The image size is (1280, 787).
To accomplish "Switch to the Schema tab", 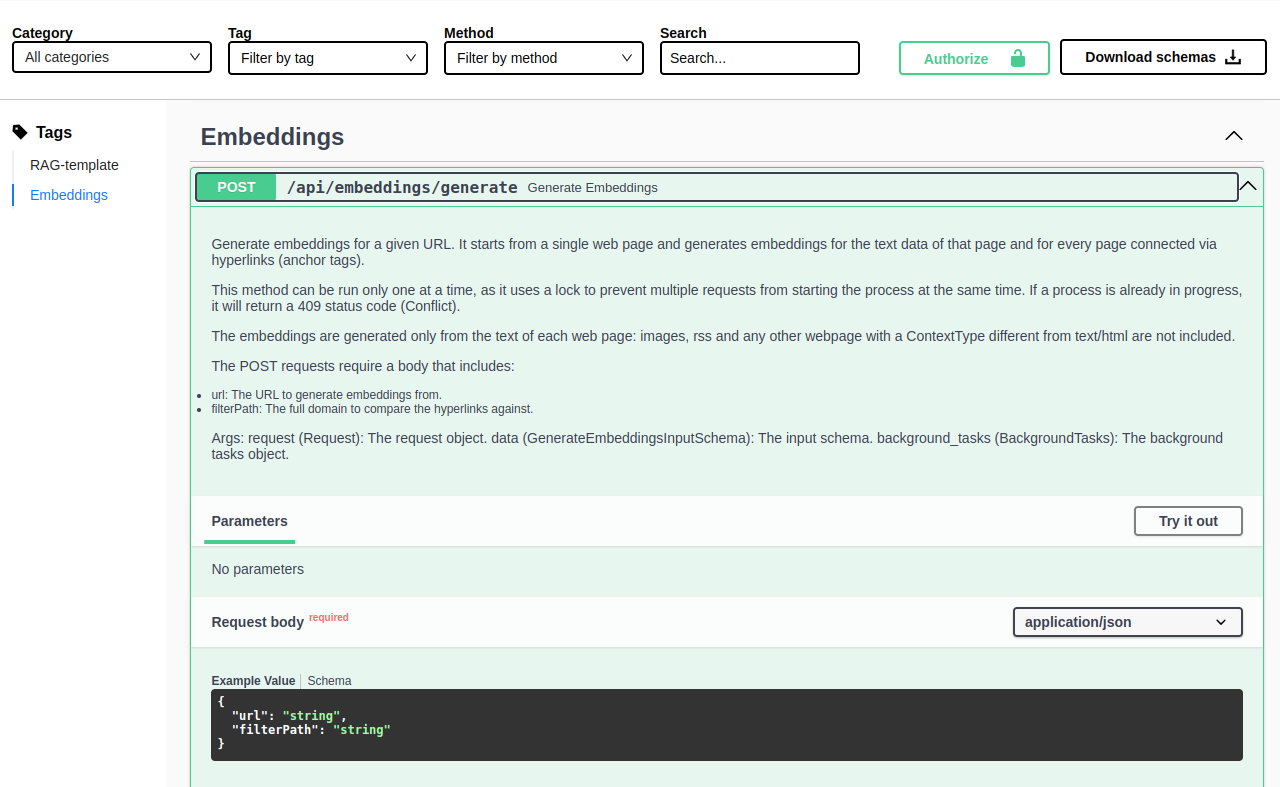I will coord(329,680).
